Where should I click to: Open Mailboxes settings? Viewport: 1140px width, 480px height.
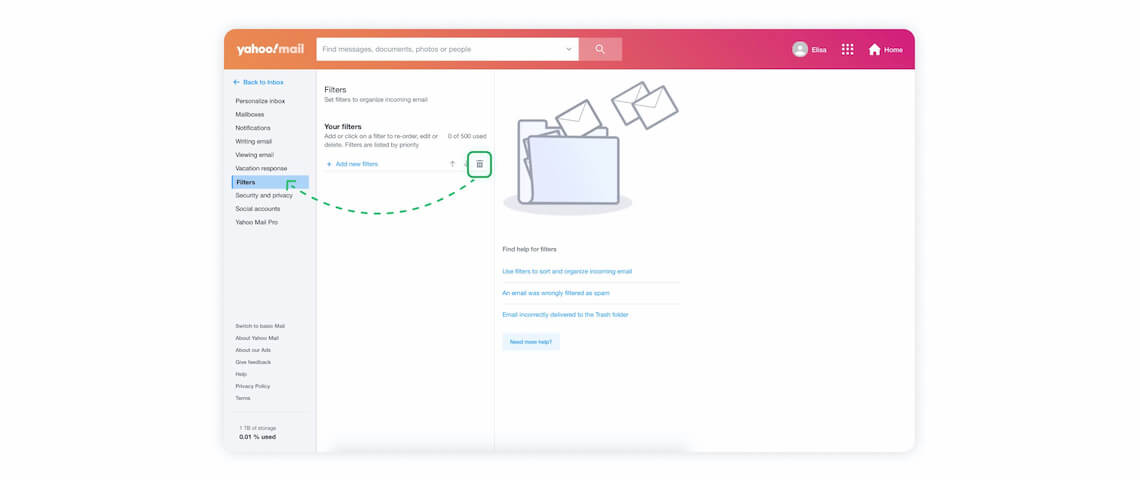pos(249,114)
